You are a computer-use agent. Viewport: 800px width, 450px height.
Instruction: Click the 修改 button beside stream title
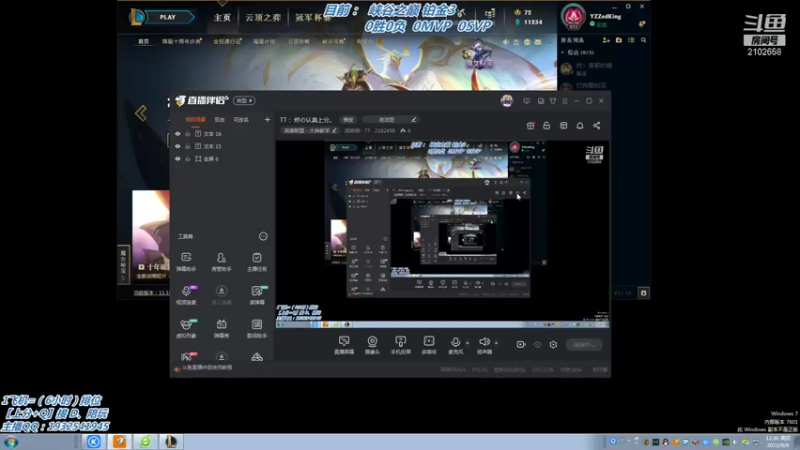(x=348, y=120)
